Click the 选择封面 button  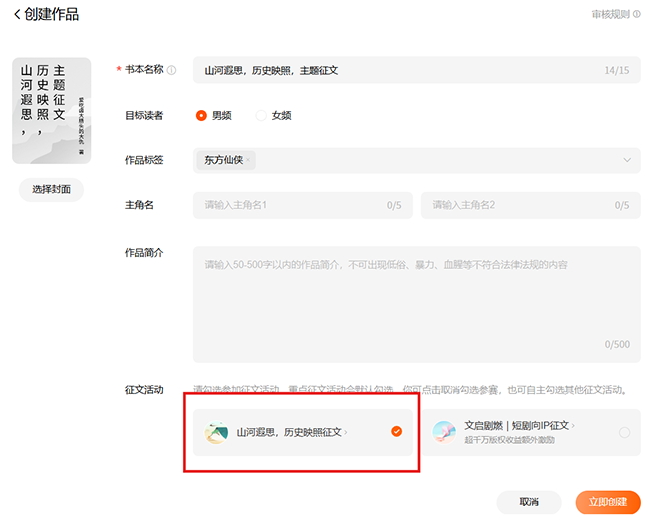(51, 190)
